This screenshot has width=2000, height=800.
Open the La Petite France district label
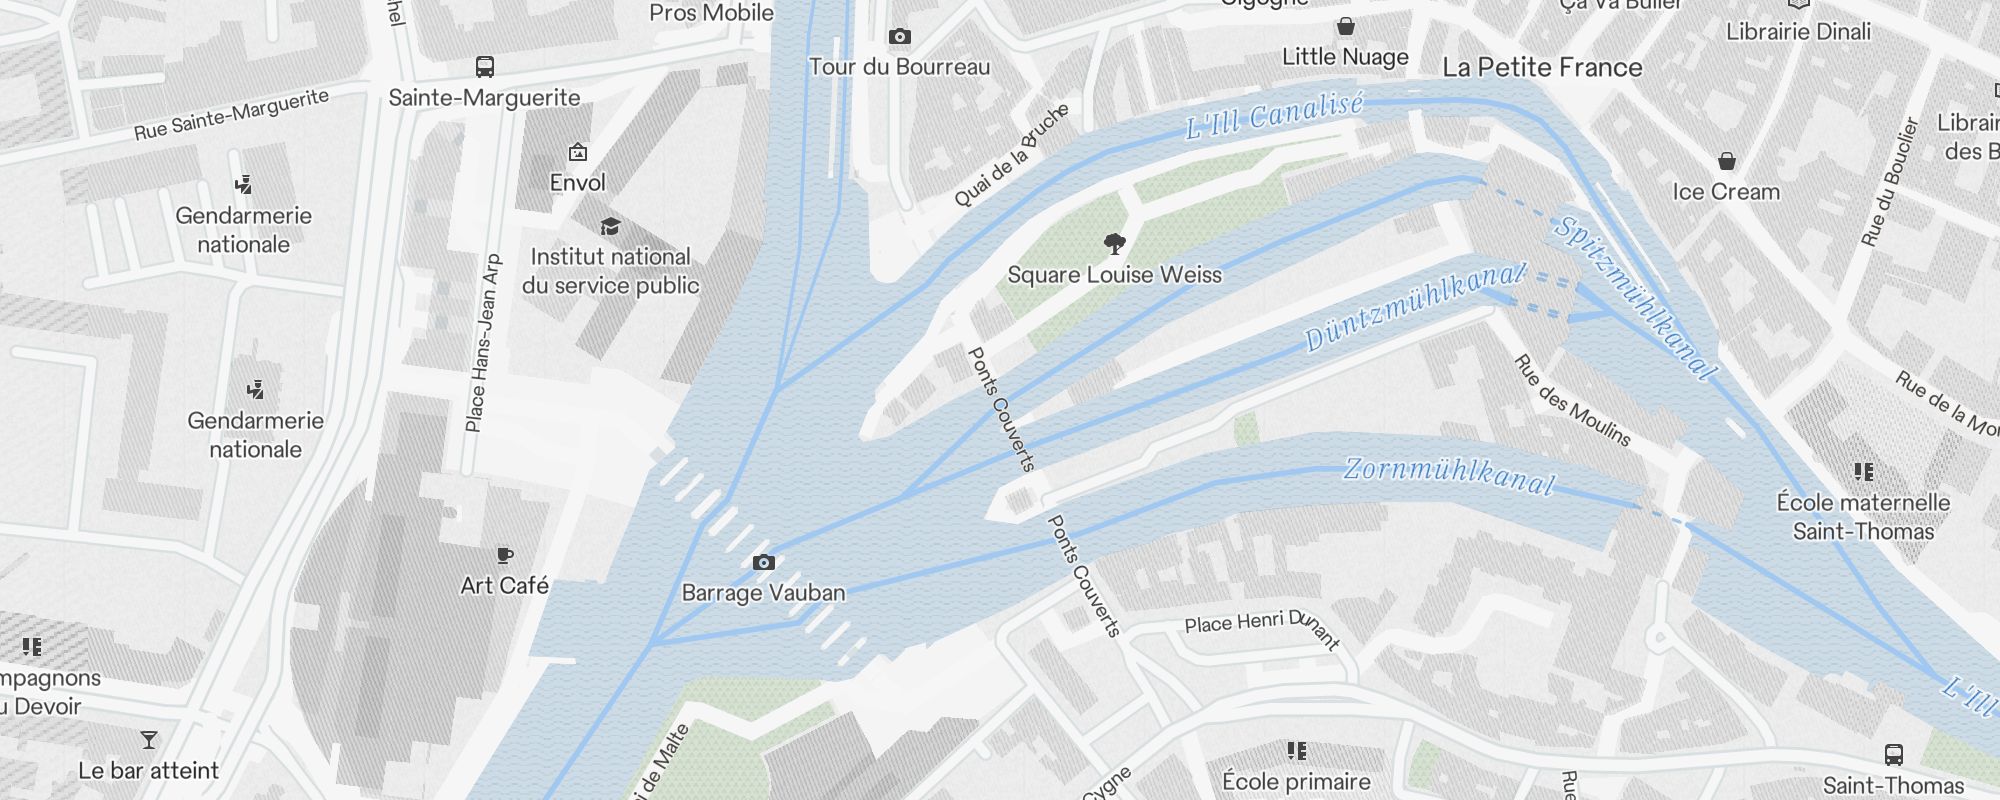click(1542, 68)
